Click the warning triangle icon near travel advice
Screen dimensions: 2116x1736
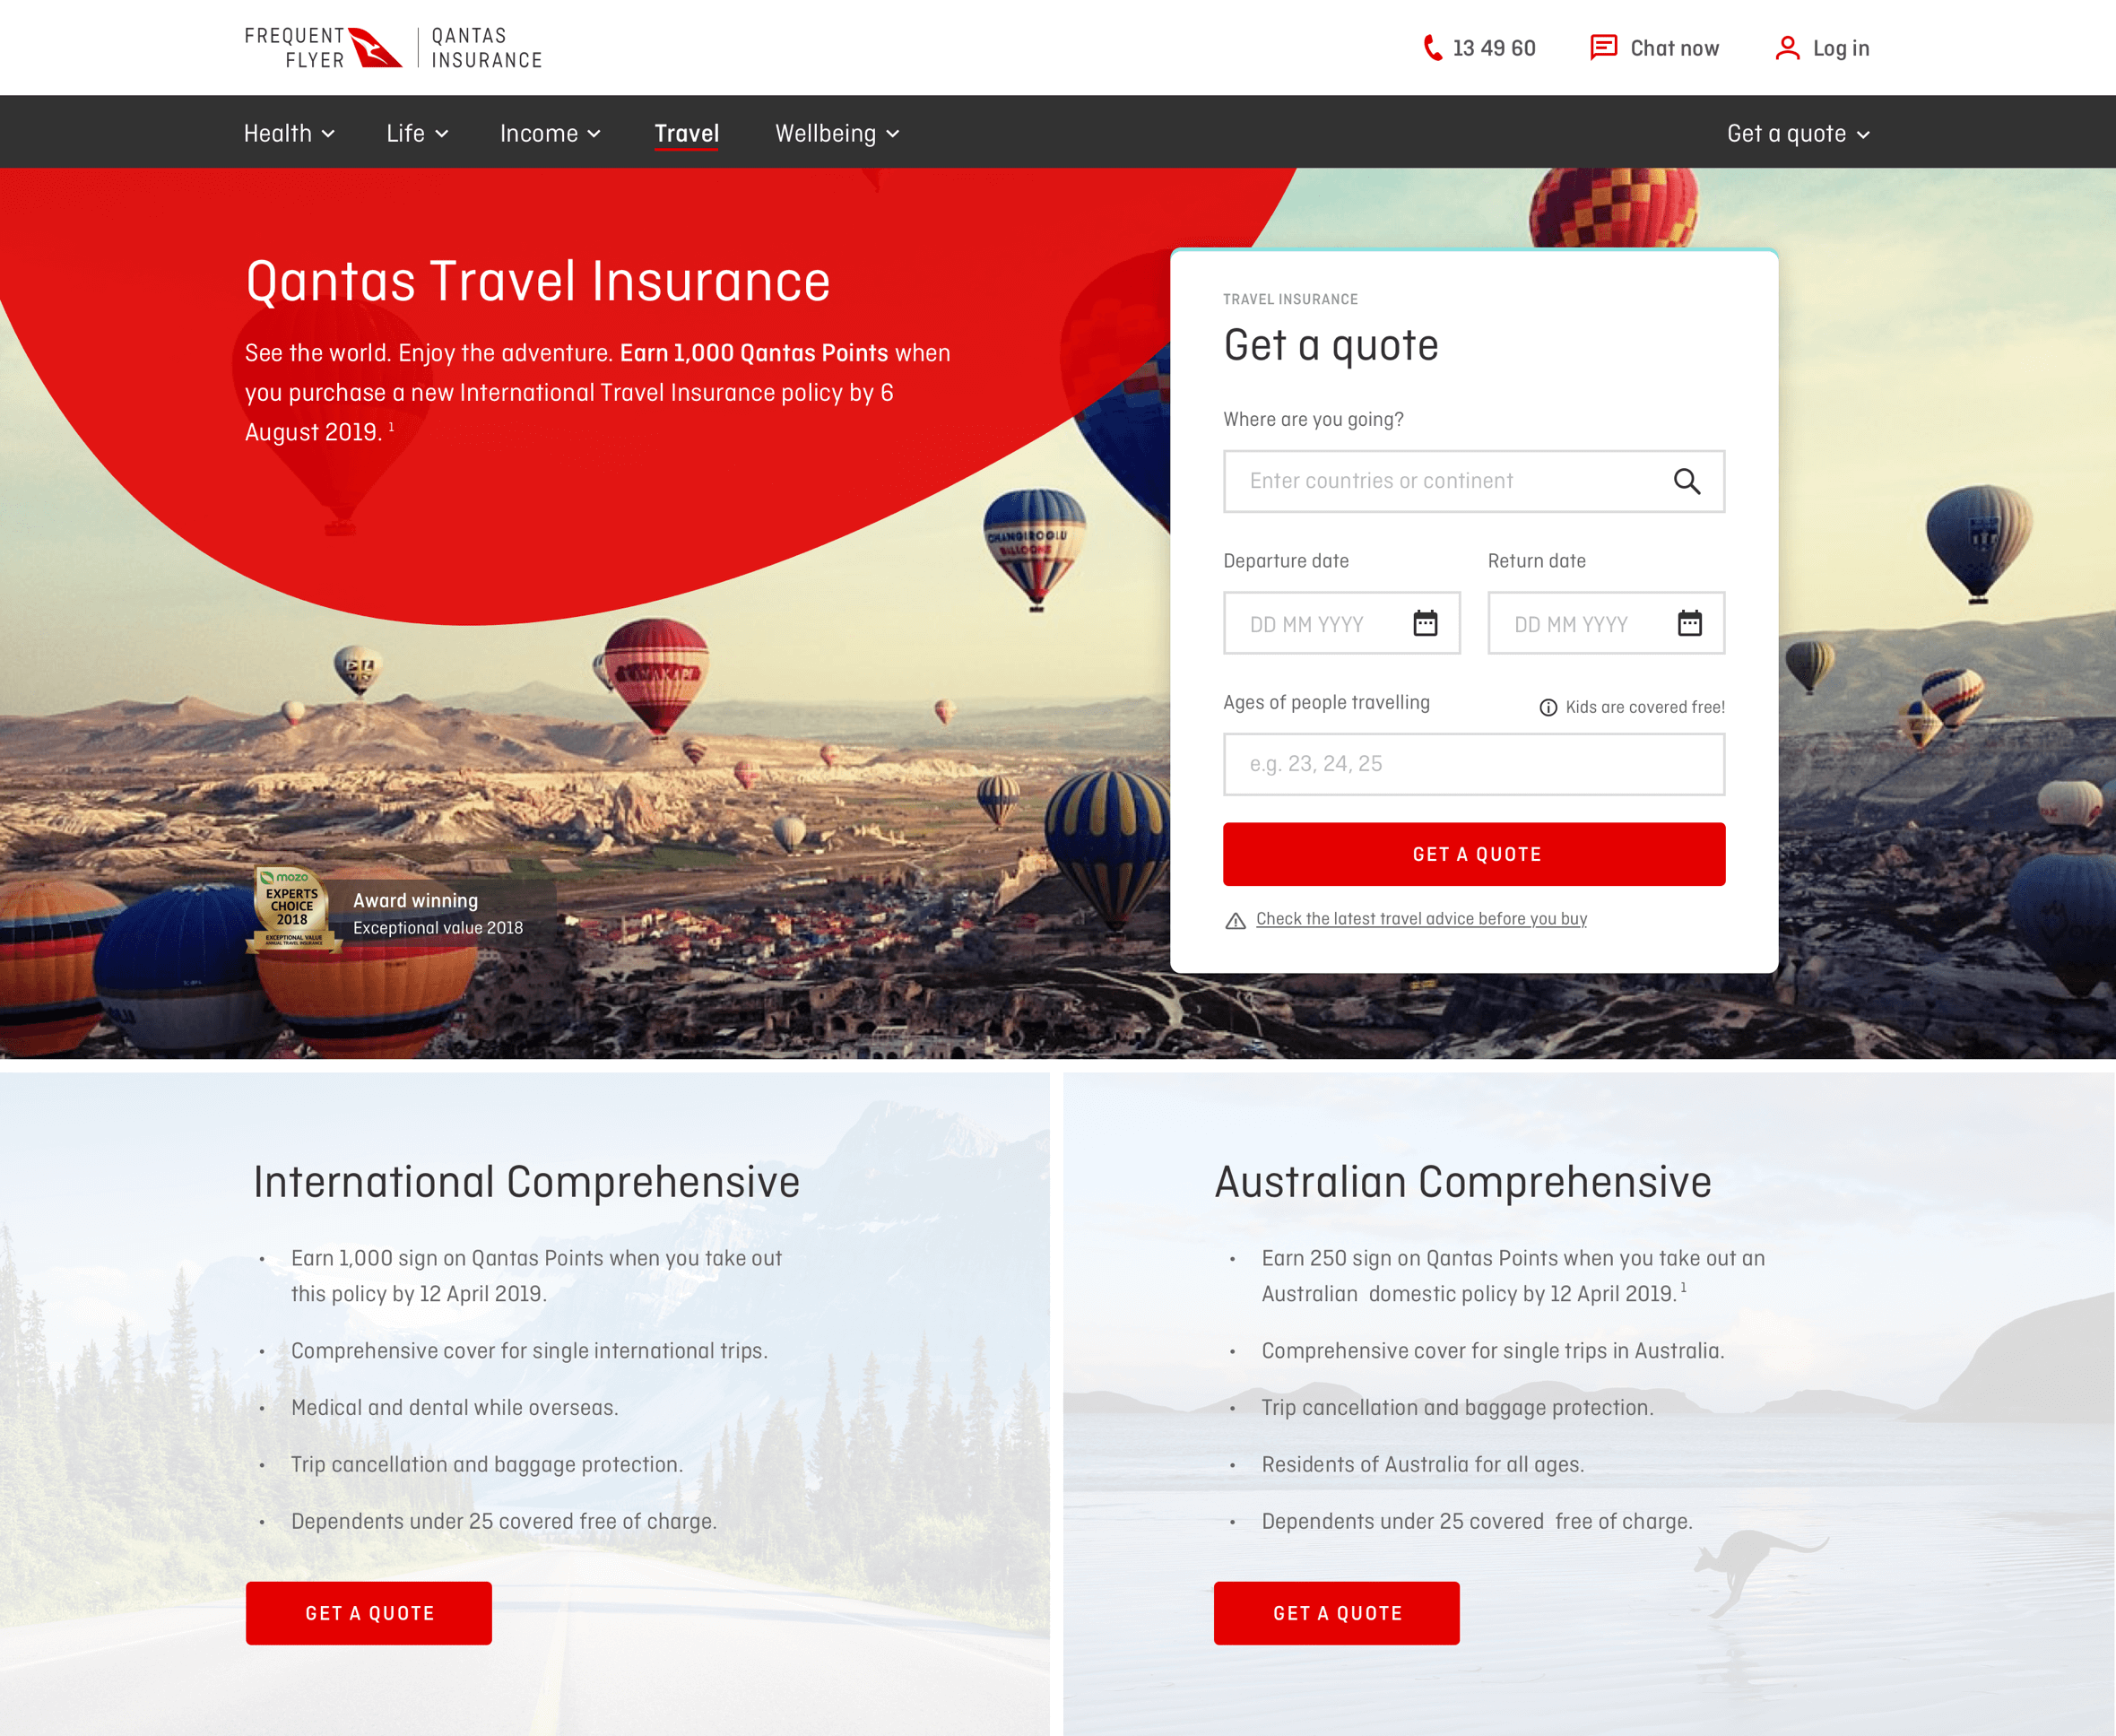click(x=1234, y=917)
